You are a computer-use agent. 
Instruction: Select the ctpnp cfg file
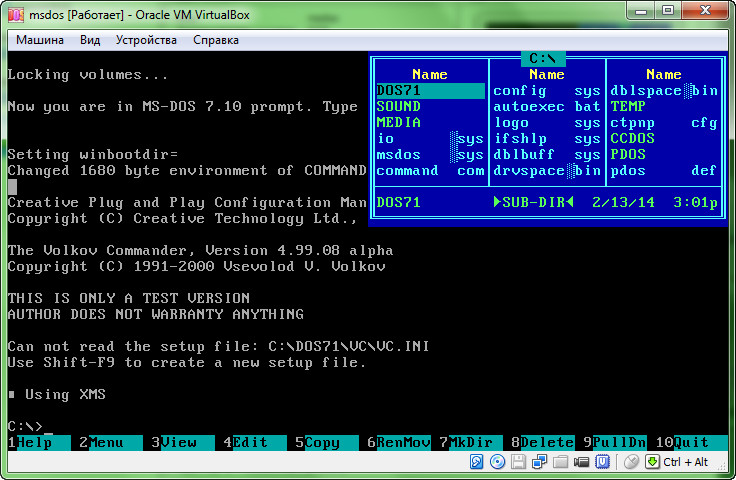(x=664, y=122)
